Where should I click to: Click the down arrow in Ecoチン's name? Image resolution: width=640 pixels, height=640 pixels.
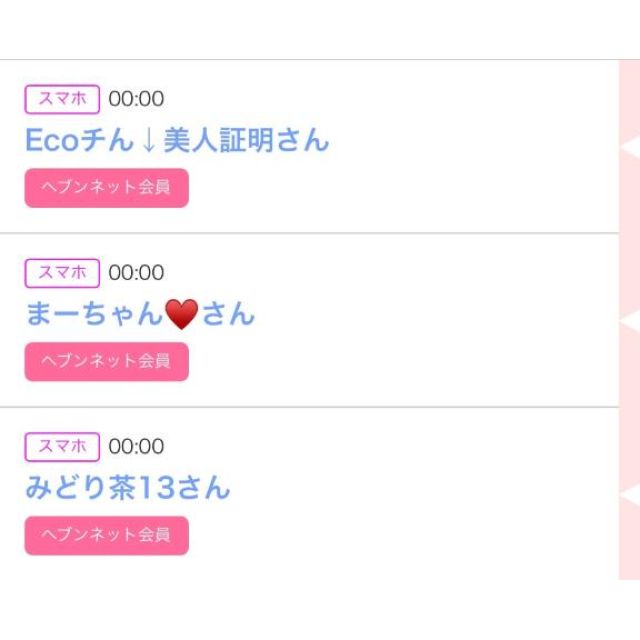point(148,141)
